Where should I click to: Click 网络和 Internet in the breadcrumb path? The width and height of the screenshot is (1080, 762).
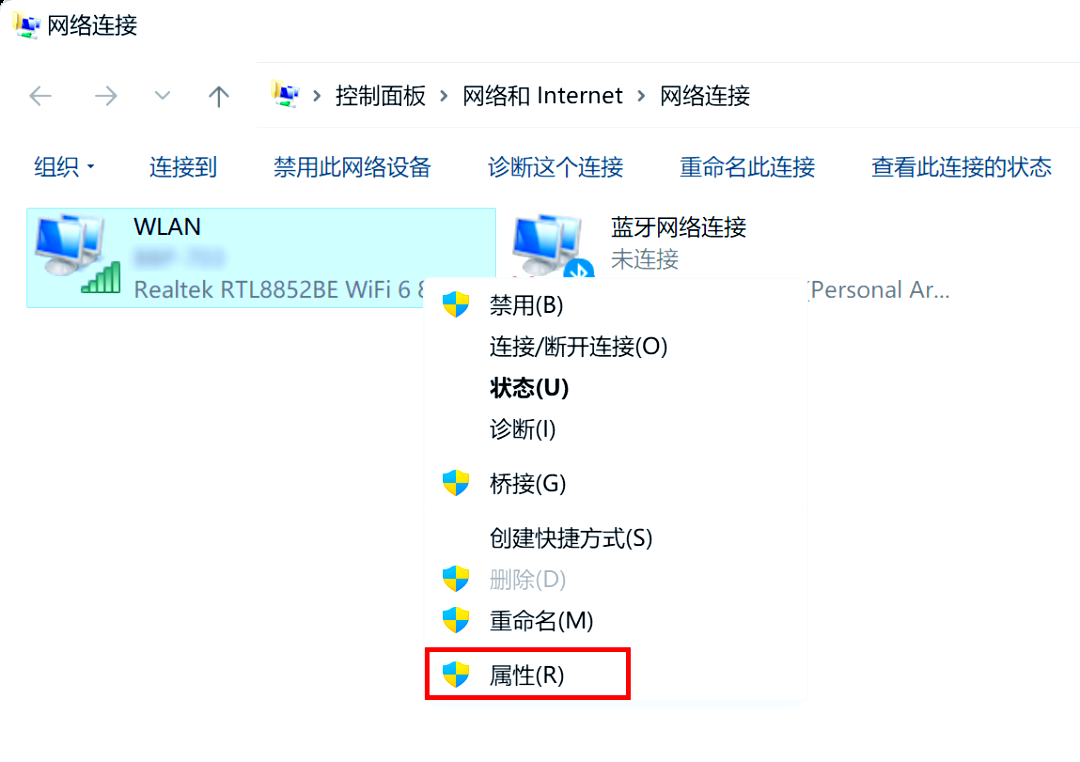(542, 96)
